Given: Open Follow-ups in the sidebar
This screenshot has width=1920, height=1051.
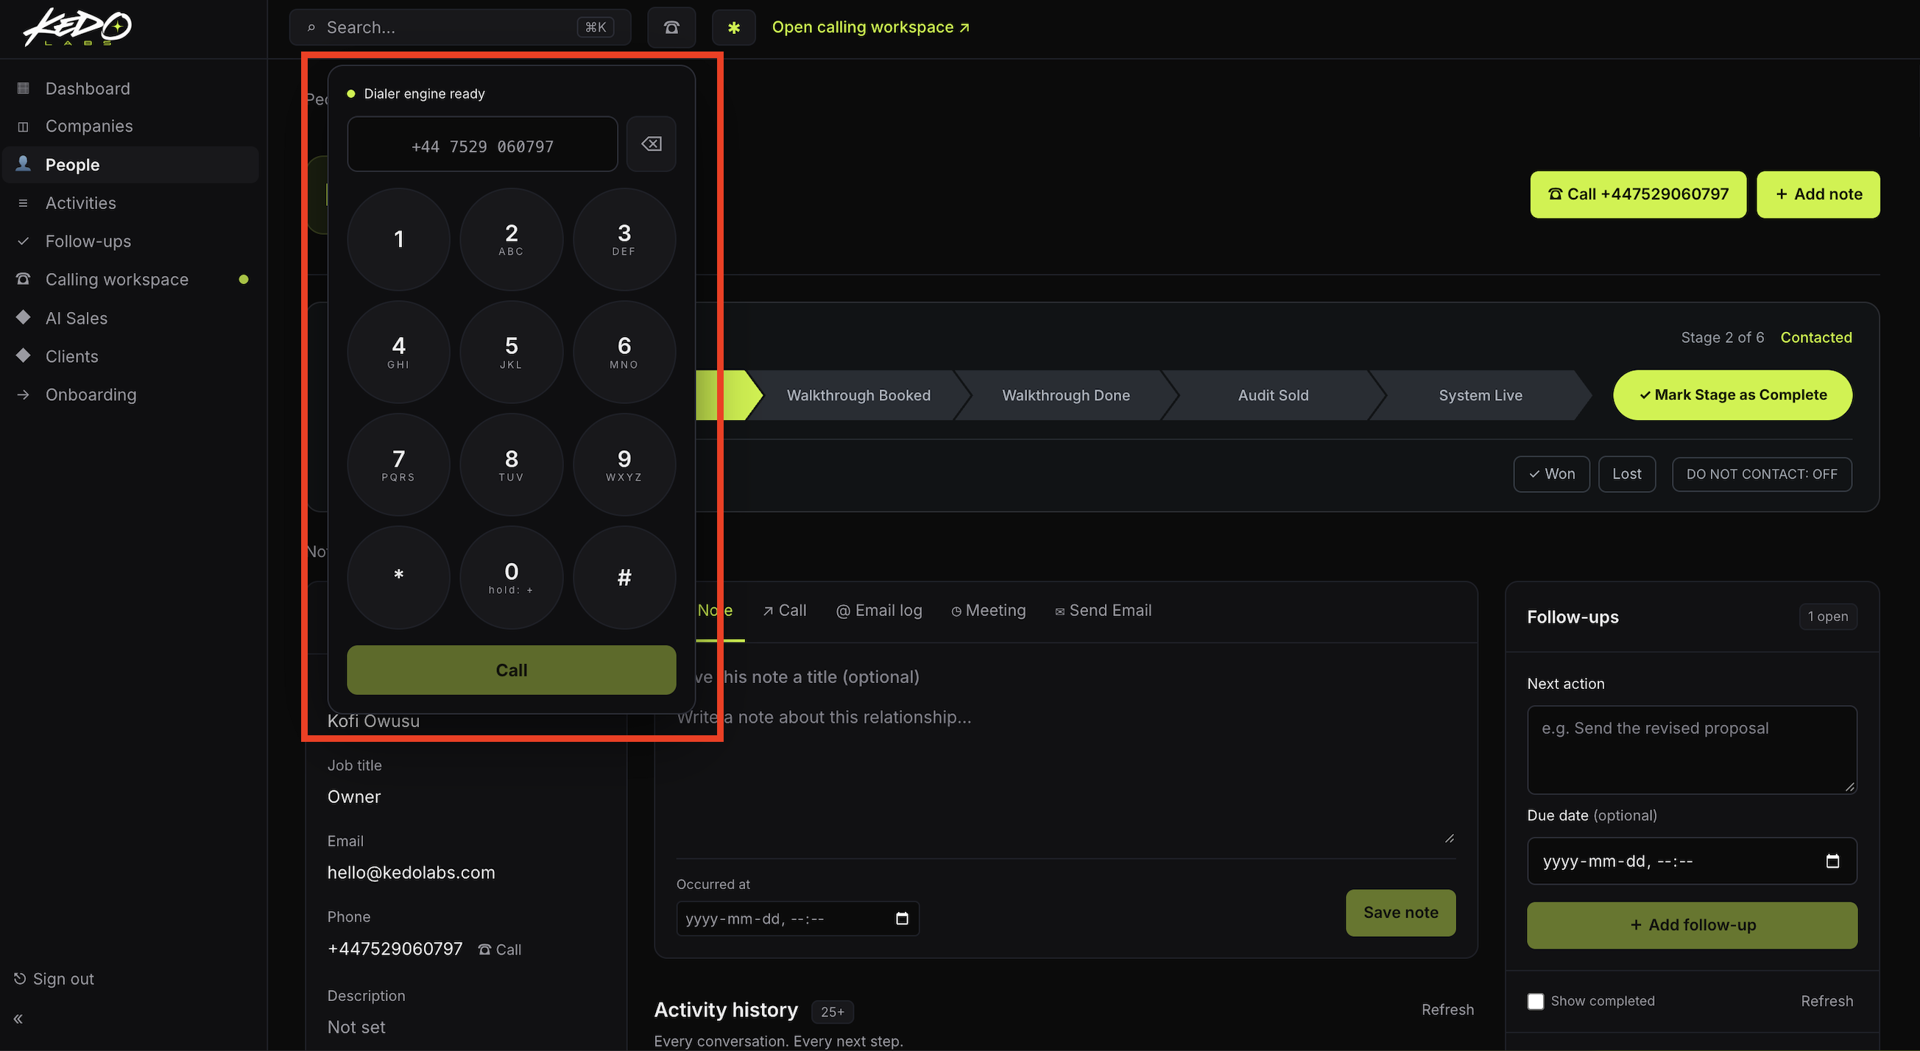Looking at the screenshot, I should pyautogui.click(x=130, y=241).
